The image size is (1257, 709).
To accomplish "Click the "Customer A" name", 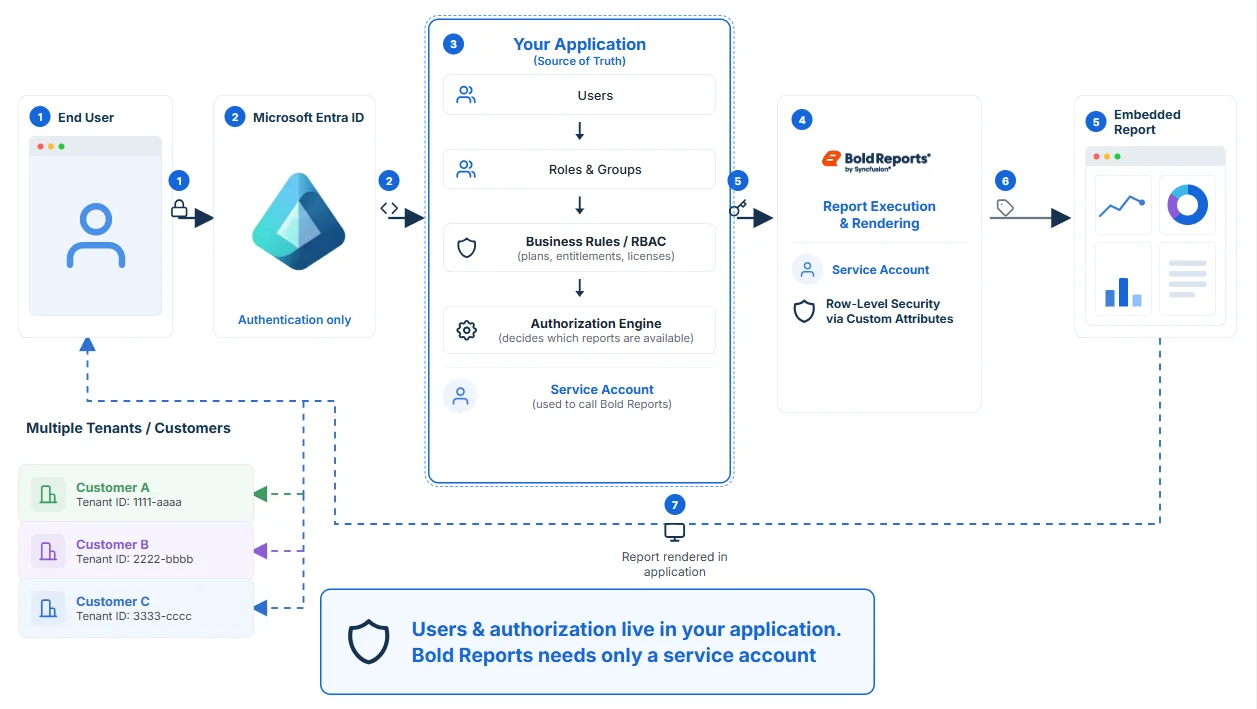I will coord(113,487).
